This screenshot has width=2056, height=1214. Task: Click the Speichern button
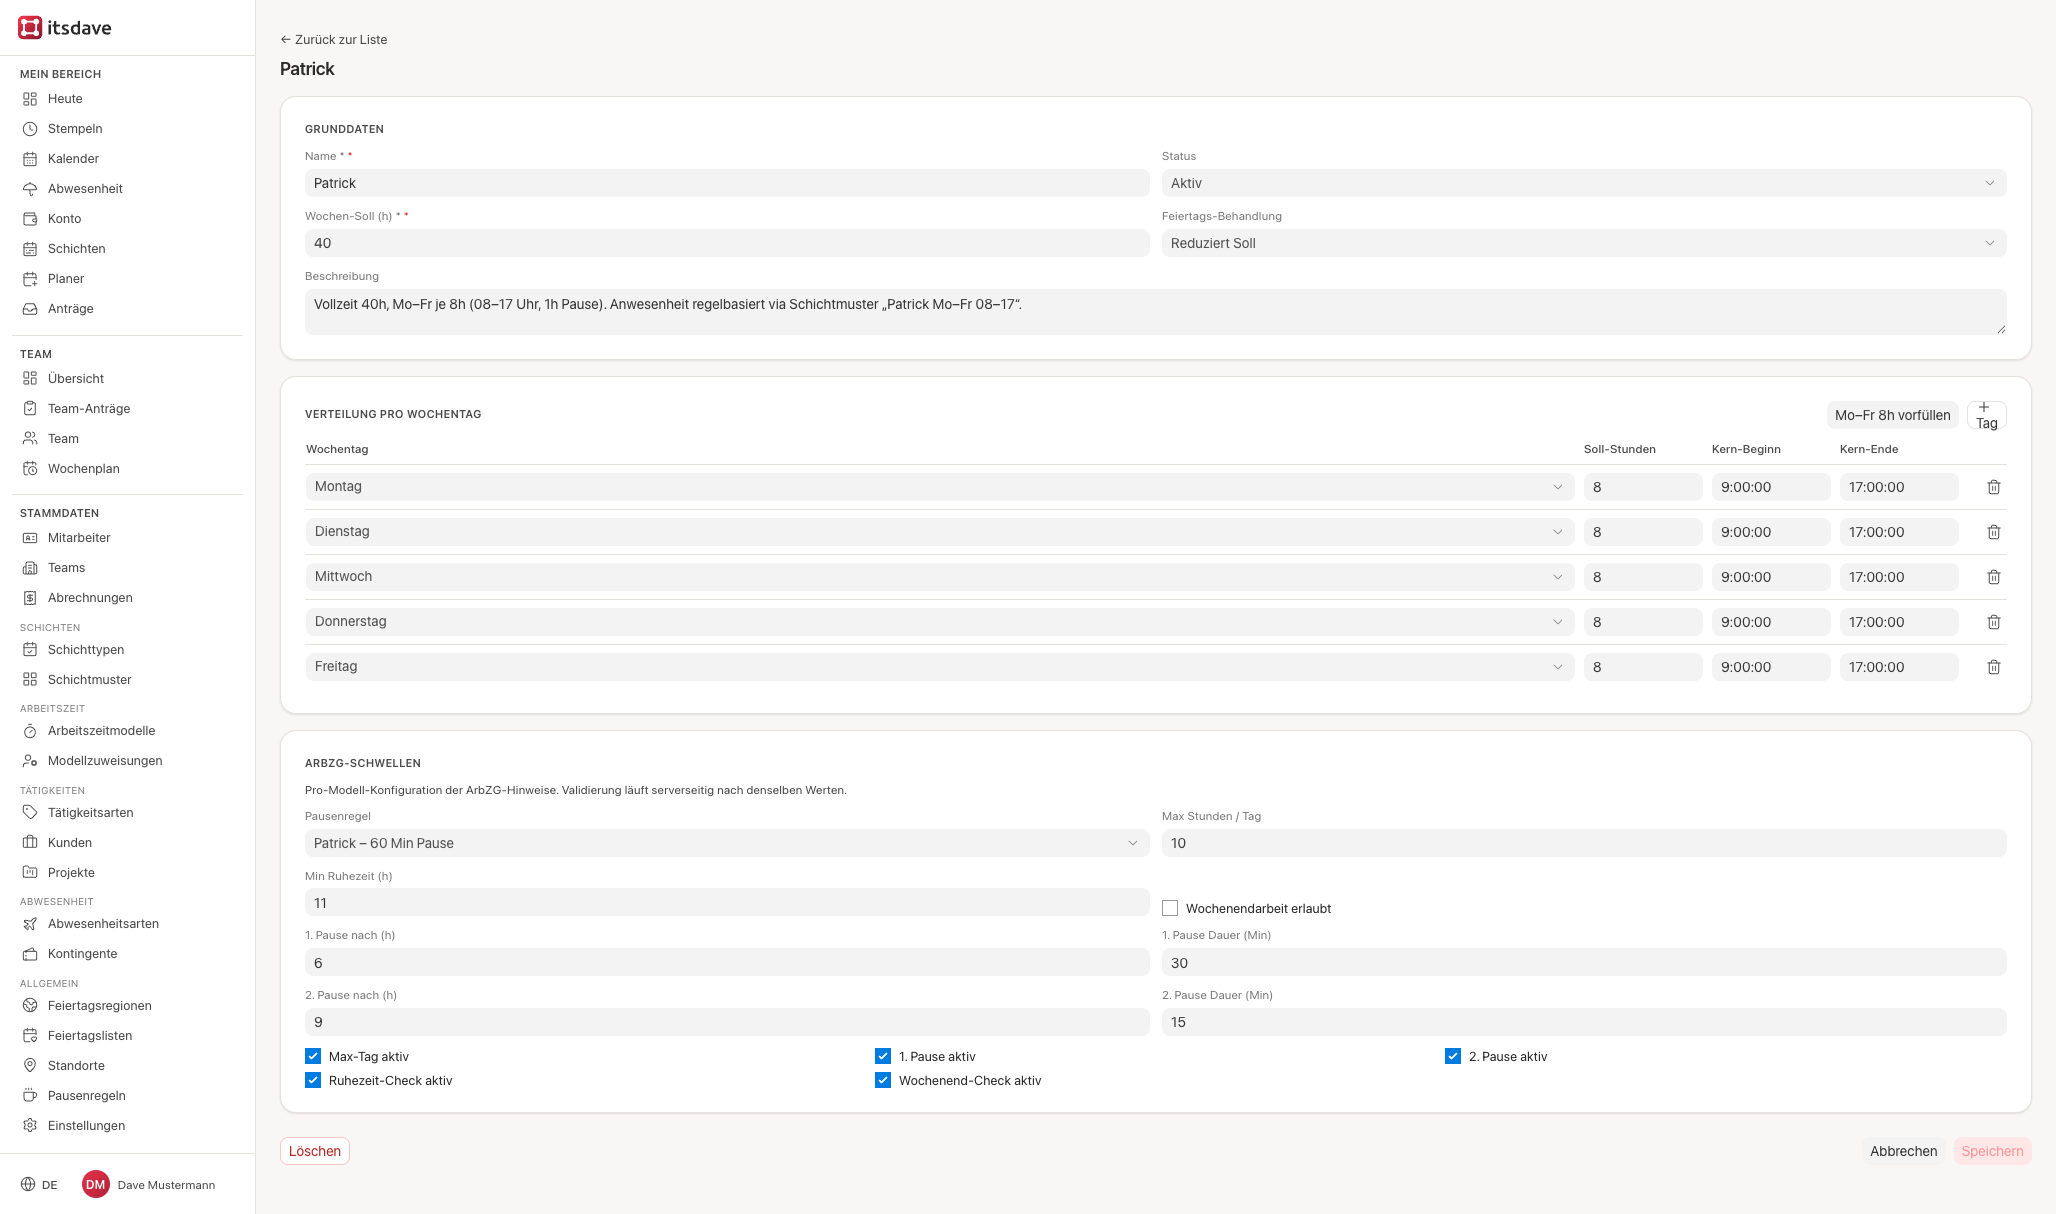1992,1151
